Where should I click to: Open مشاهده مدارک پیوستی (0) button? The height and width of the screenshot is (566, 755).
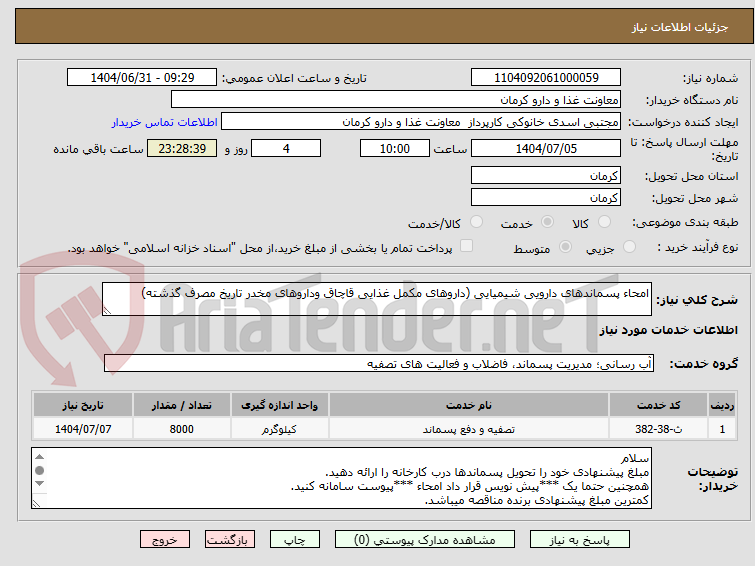tap(424, 540)
